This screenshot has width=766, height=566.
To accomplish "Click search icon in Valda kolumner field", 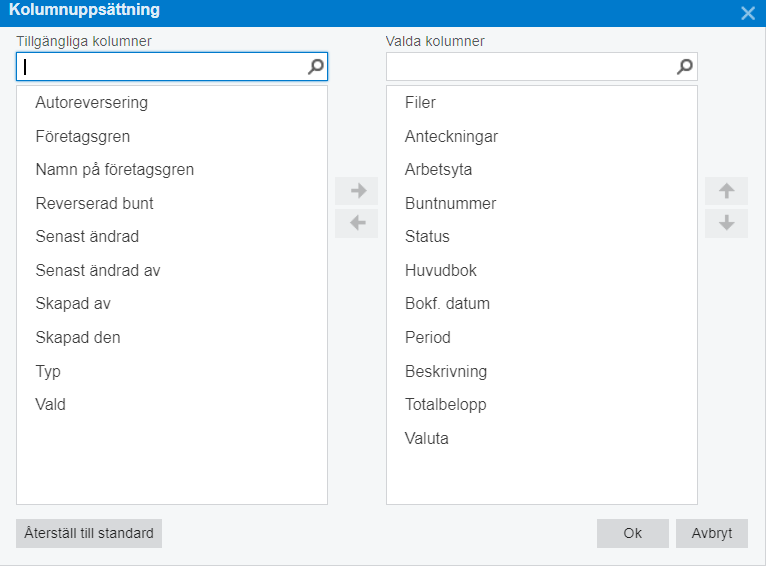I will [x=685, y=66].
